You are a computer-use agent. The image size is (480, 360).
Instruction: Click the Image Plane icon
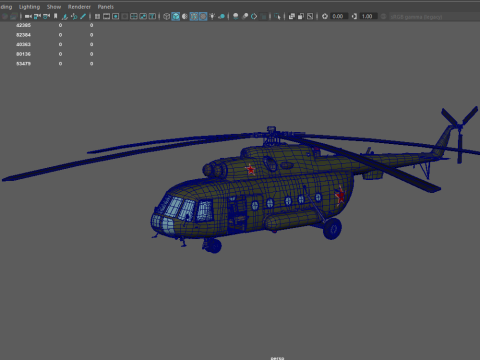[x=65, y=16]
